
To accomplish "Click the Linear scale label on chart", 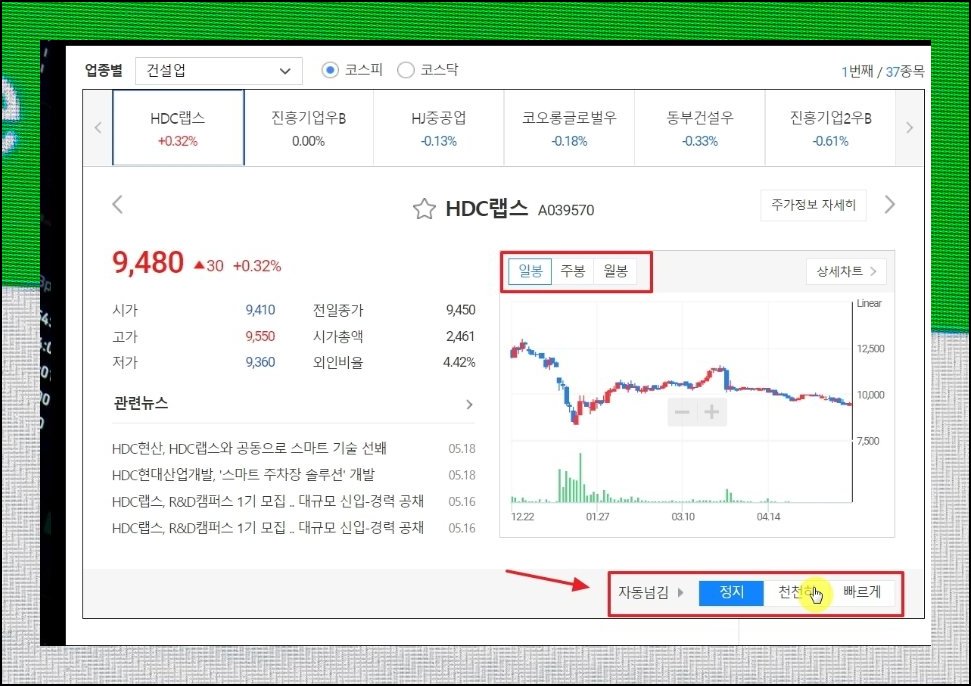I will (x=869, y=303).
